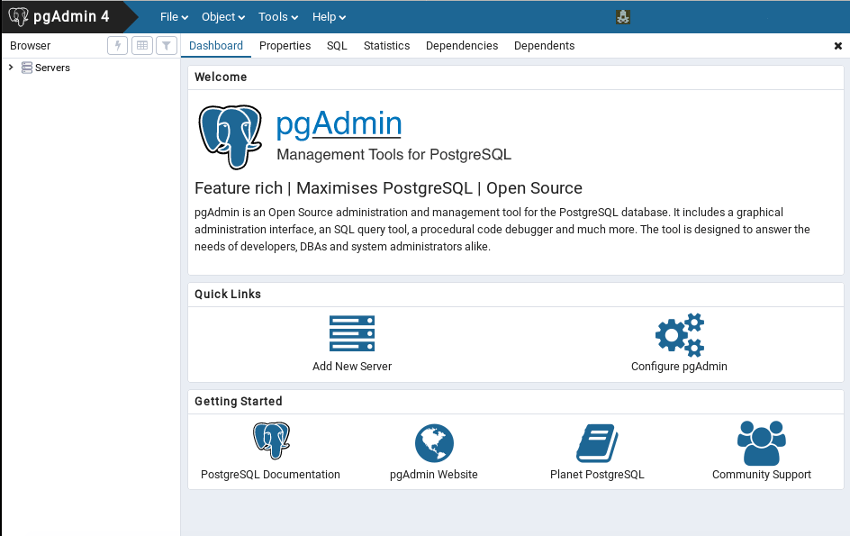
Task: Click the Filtered Rows funnel icon
Action: [x=166, y=46]
